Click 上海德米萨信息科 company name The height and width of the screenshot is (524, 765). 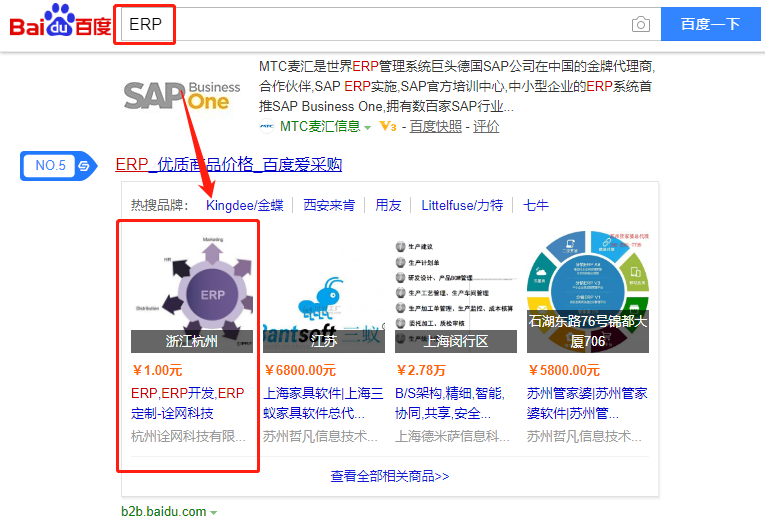[x=452, y=436]
